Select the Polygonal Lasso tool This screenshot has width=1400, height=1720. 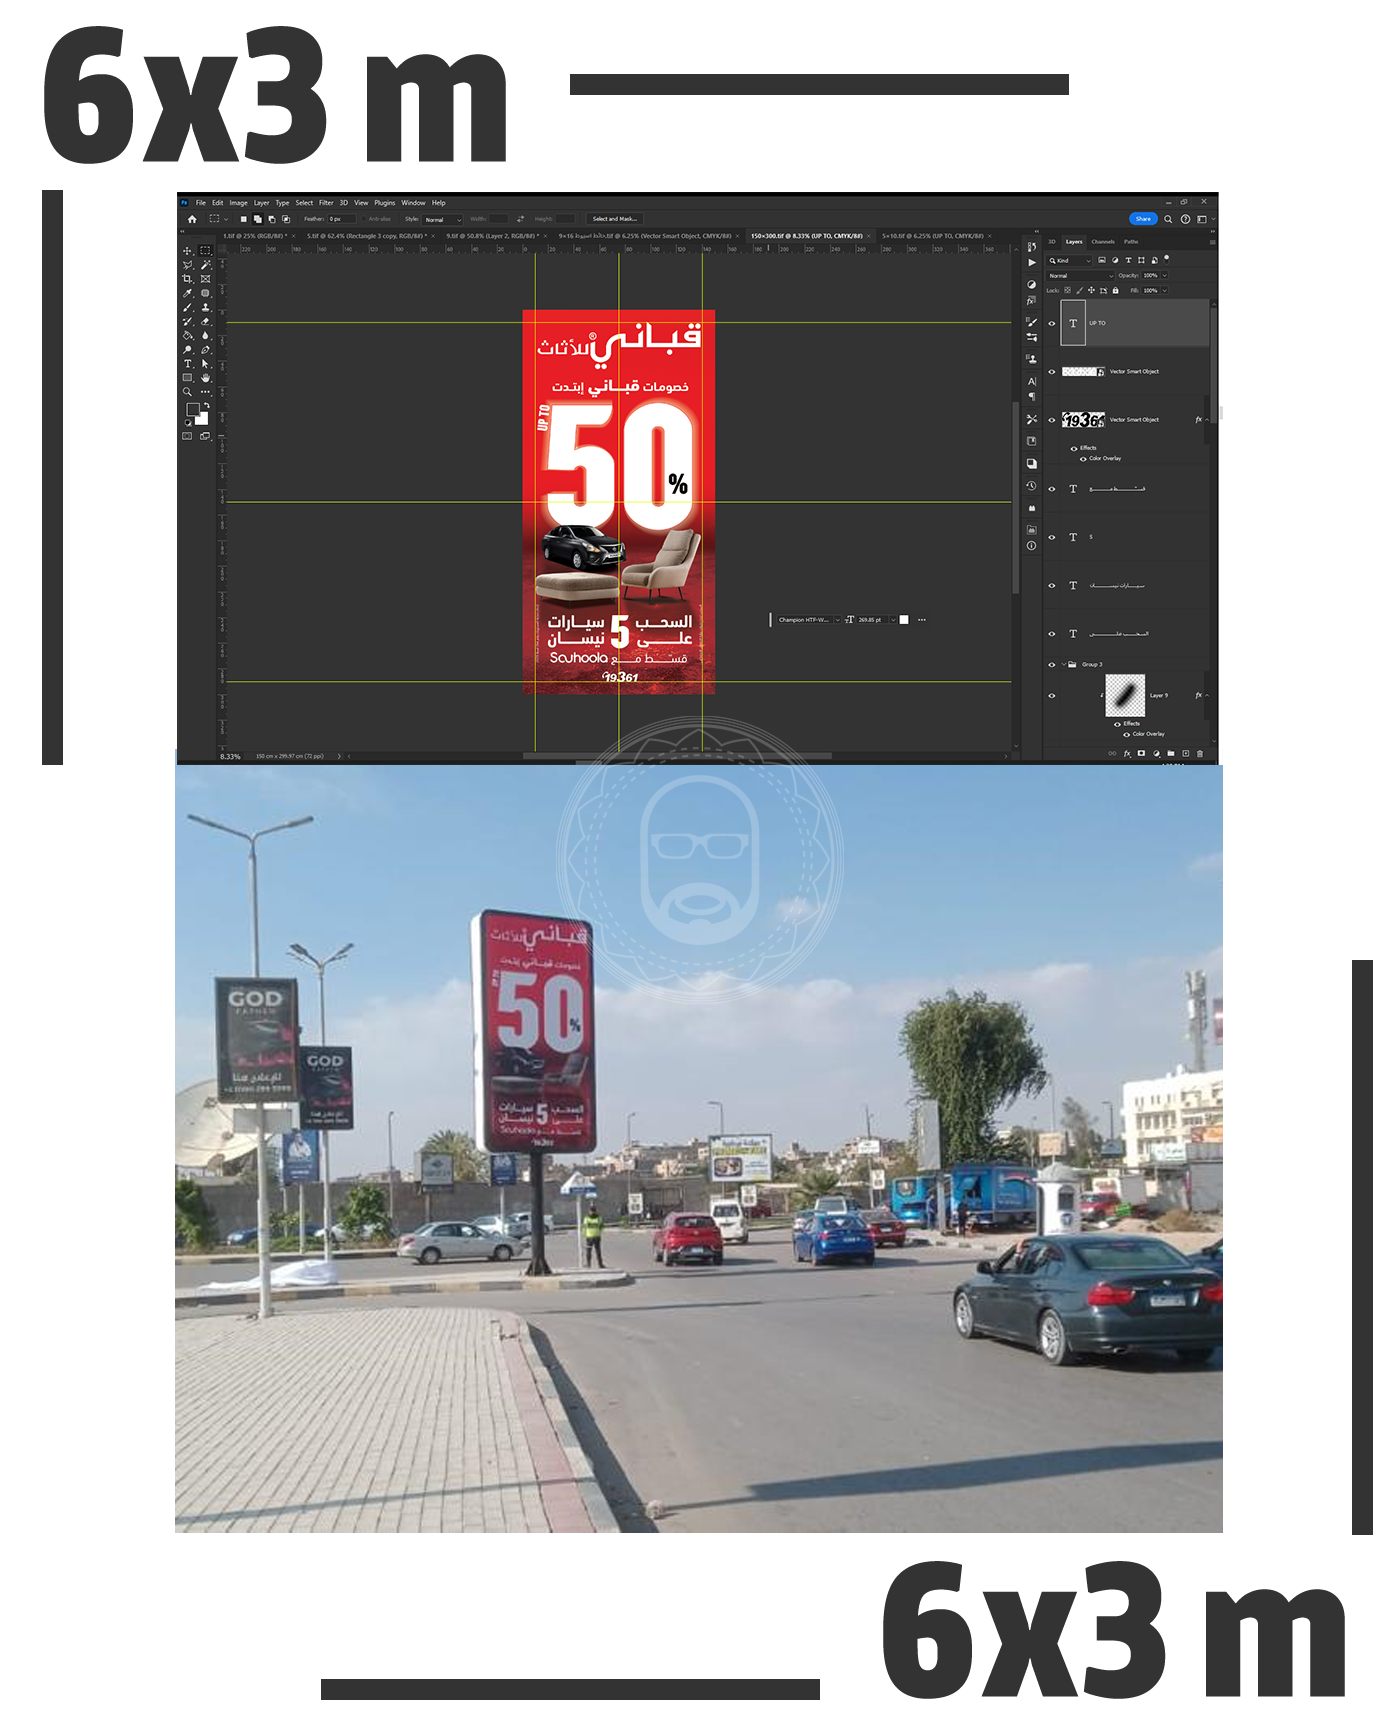tap(187, 265)
